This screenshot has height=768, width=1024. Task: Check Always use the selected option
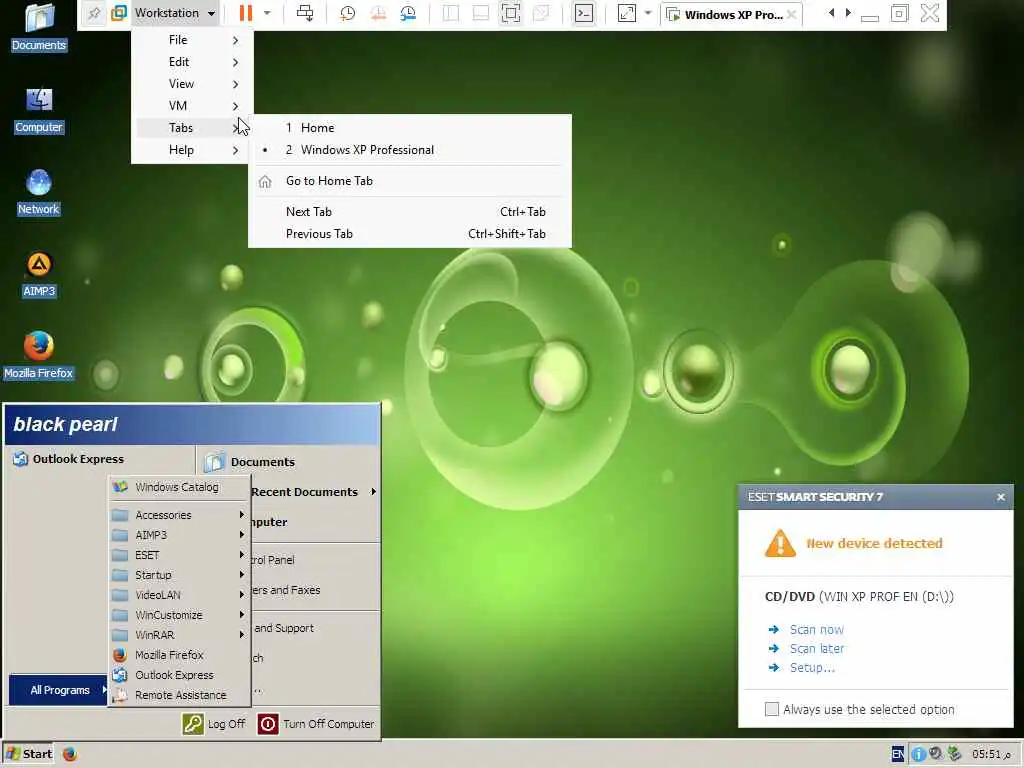[x=772, y=710]
